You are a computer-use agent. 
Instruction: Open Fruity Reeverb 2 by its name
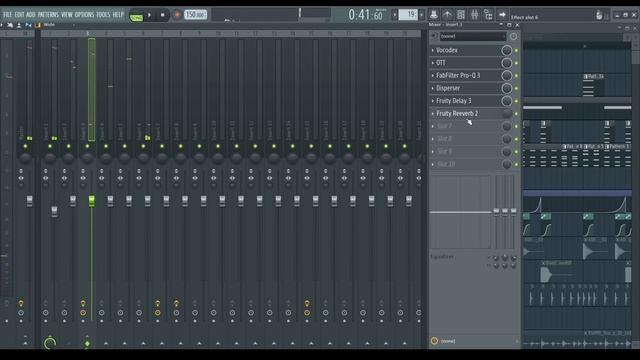(457, 113)
